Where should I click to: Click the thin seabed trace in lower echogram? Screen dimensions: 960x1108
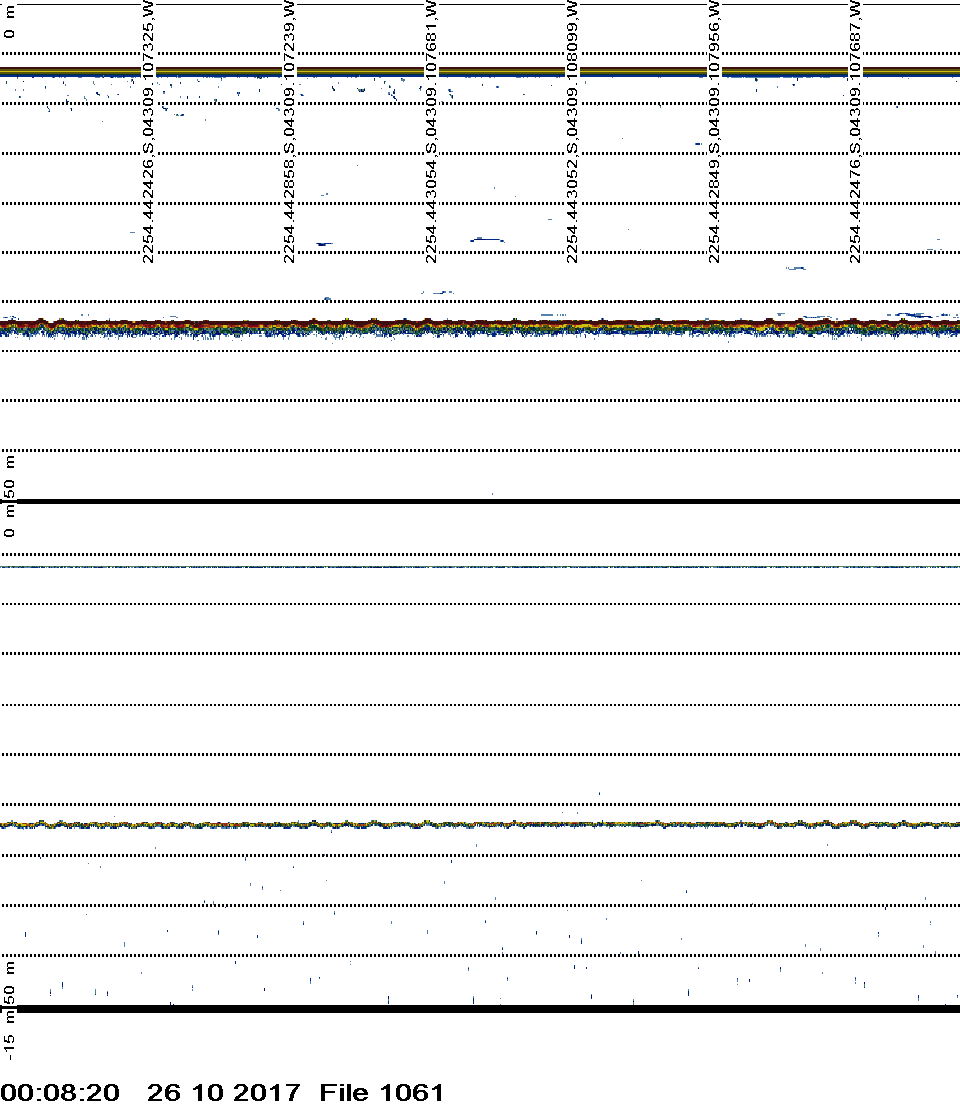(x=480, y=824)
